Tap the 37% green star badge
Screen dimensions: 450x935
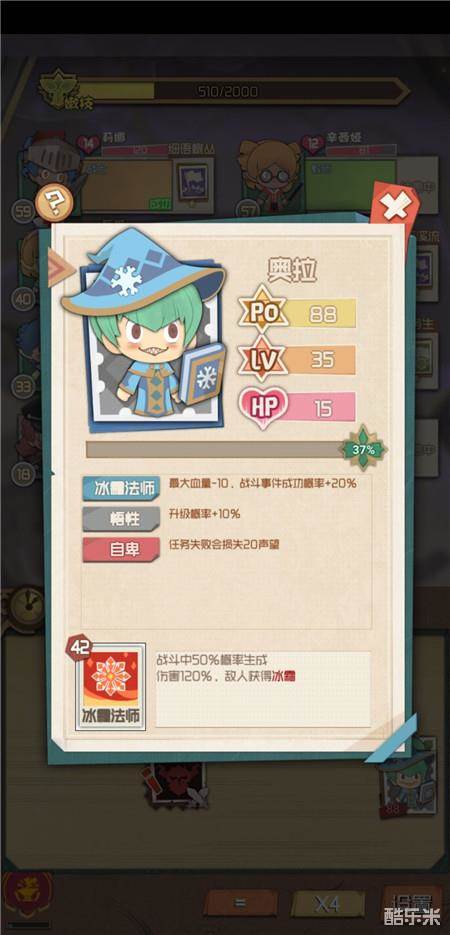click(x=363, y=450)
